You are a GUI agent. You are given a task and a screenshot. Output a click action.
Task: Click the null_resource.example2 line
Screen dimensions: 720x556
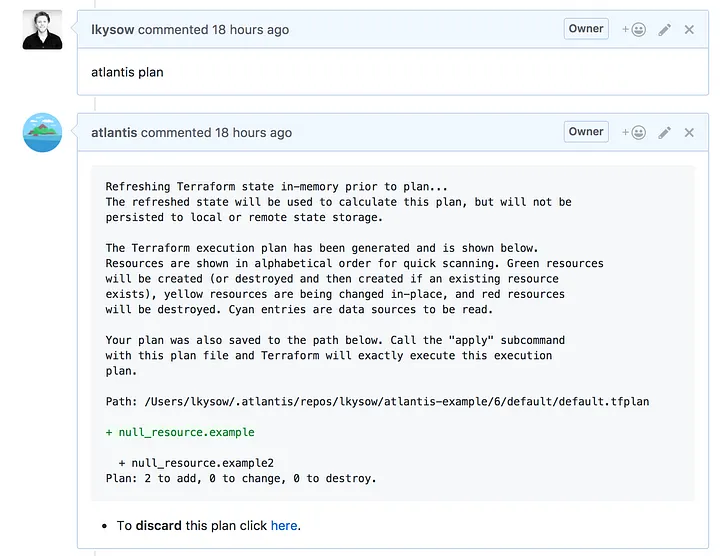pyautogui.click(x=196, y=463)
